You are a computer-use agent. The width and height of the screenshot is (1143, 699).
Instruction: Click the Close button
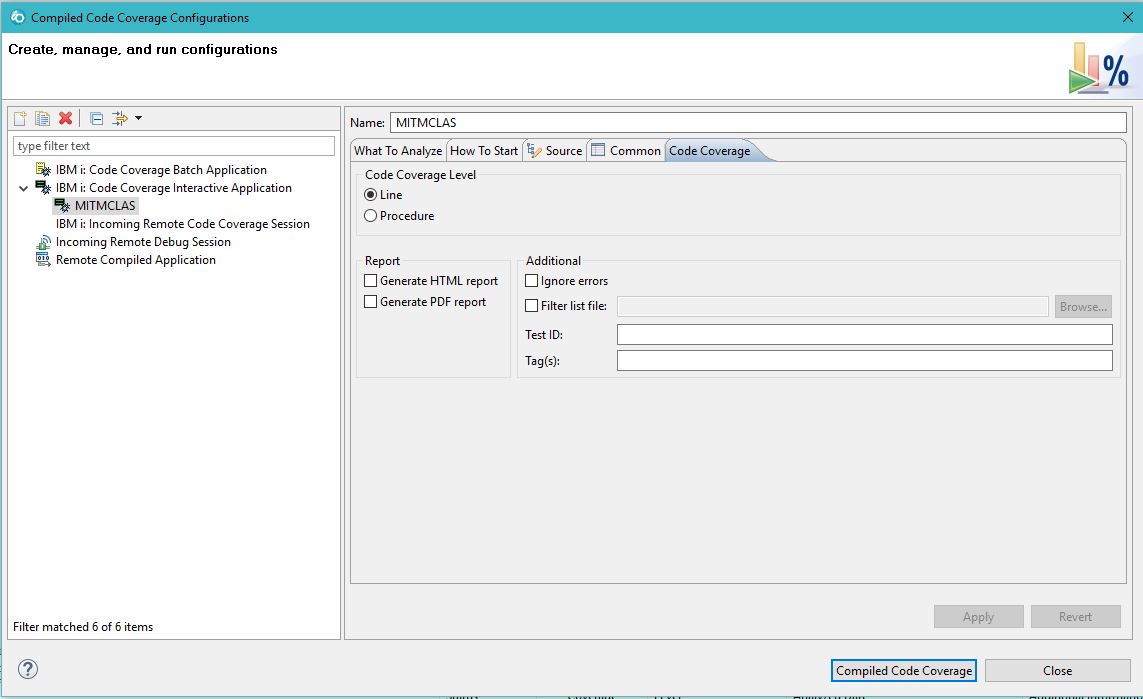coord(1057,671)
